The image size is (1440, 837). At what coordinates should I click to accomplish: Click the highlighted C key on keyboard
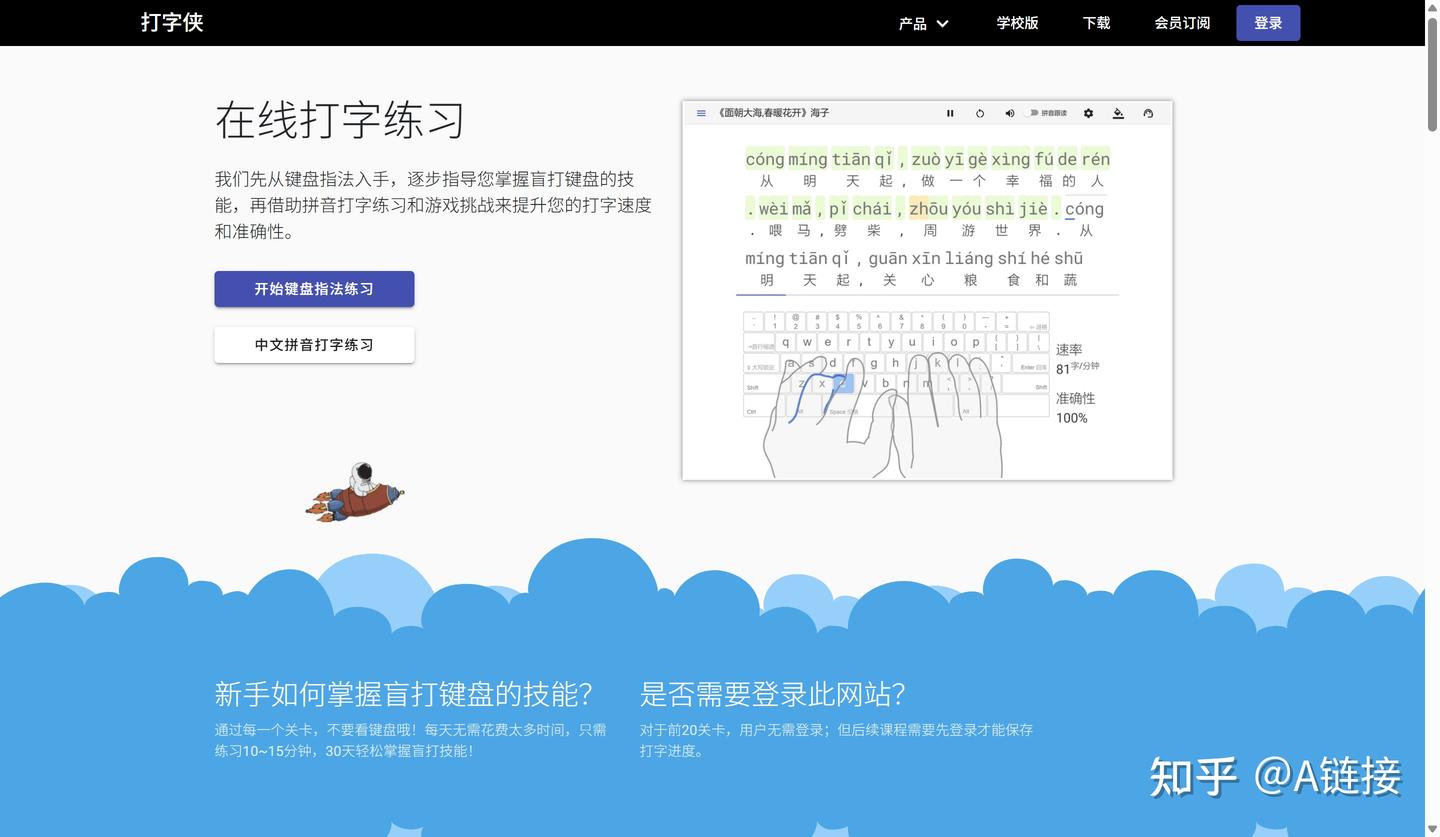pyautogui.click(x=843, y=383)
